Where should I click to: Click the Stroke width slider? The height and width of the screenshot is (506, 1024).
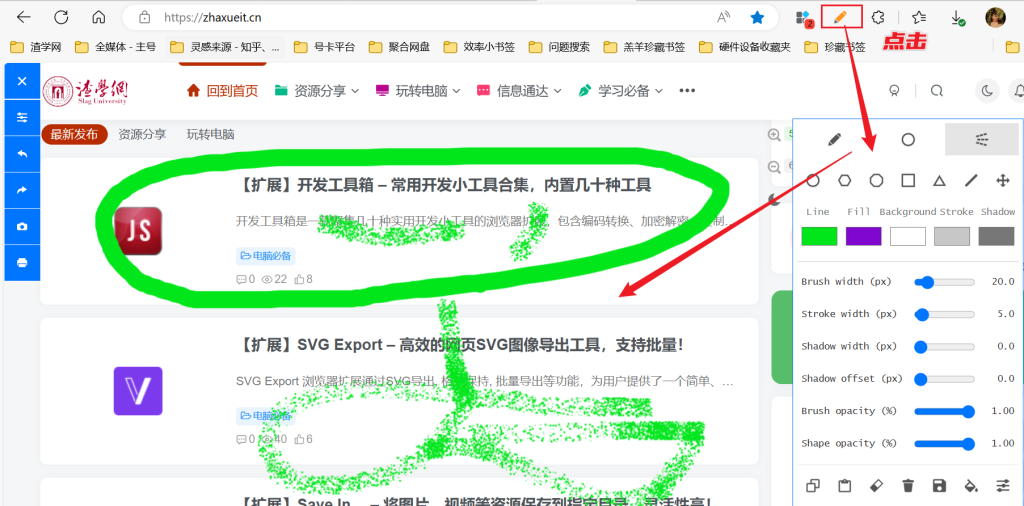tap(944, 315)
